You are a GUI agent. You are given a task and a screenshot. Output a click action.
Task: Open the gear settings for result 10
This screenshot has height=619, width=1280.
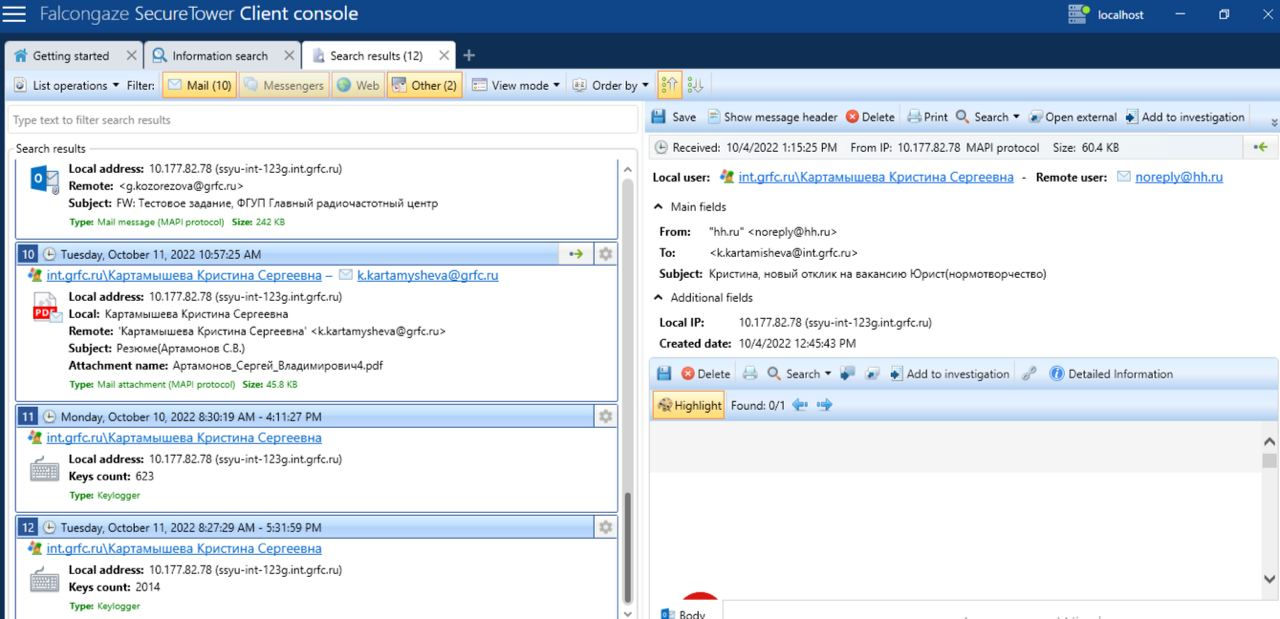(x=605, y=254)
